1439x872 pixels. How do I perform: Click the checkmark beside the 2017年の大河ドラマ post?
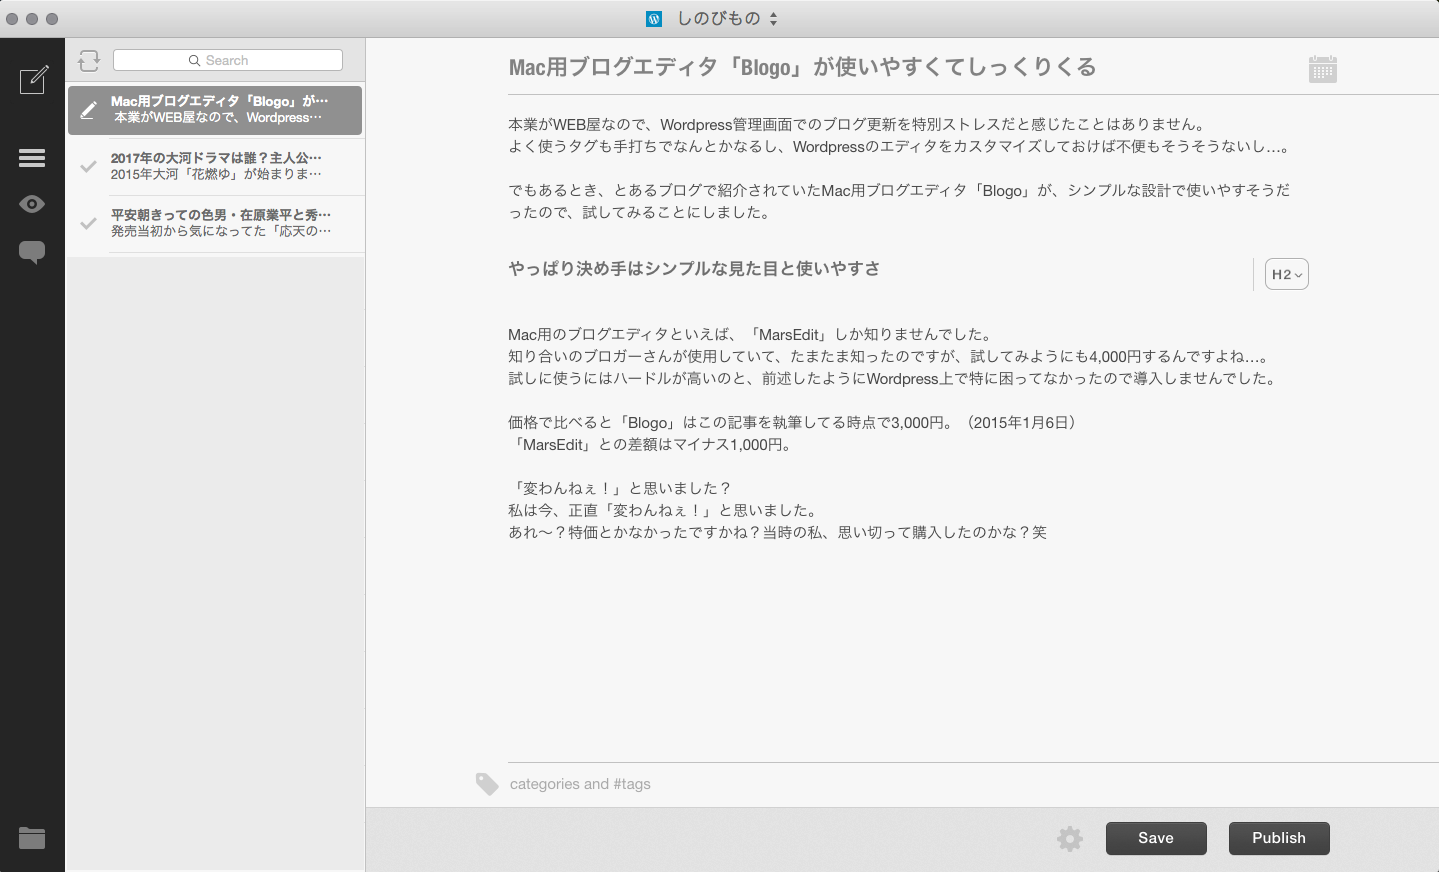[x=88, y=166]
